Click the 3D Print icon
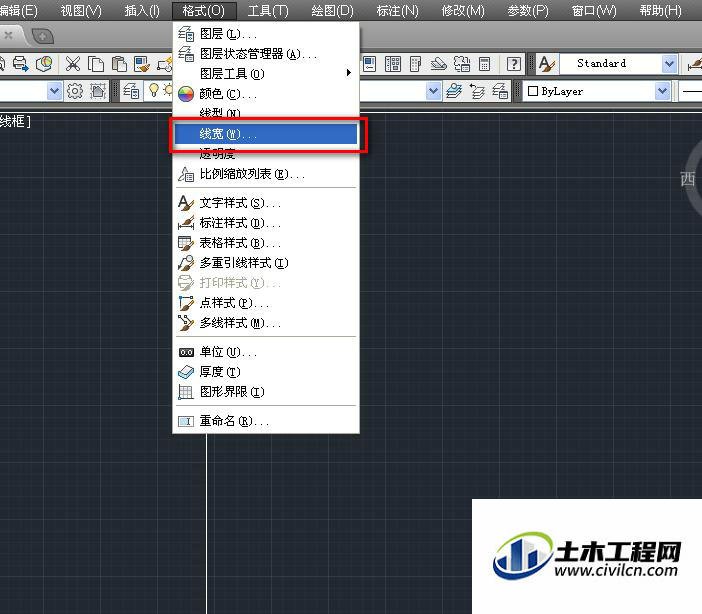 [x=44, y=64]
